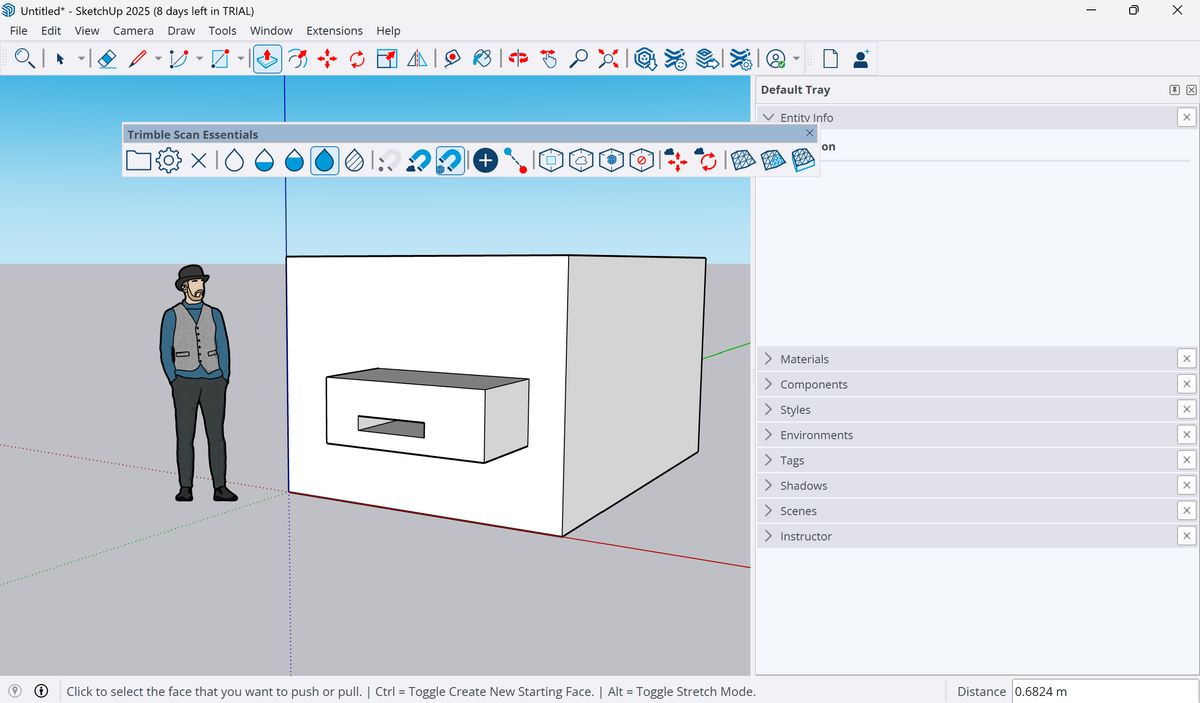This screenshot has width=1200, height=703.
Task: Select the Rectangle shape tool
Action: coord(220,59)
